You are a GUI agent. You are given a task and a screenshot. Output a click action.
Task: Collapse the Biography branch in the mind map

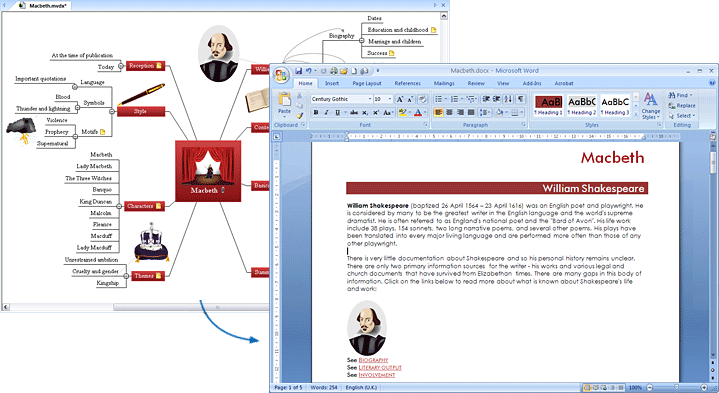(361, 41)
